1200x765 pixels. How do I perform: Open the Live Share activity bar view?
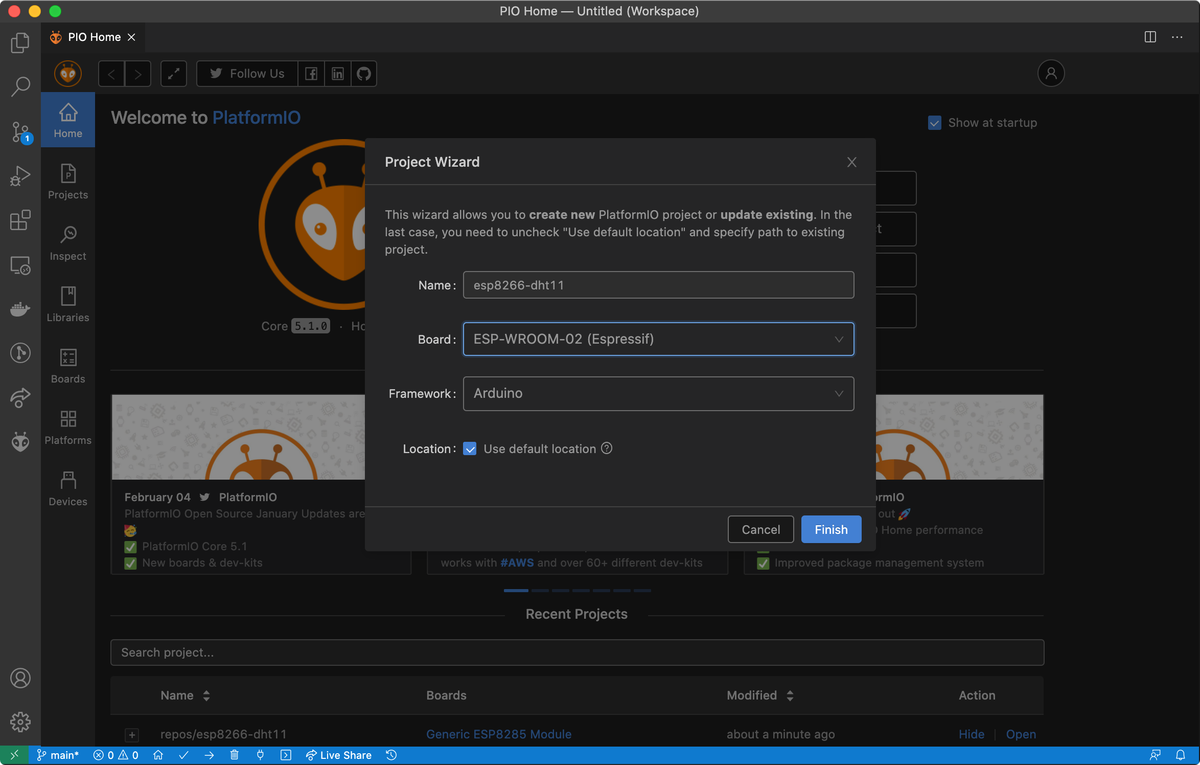coord(20,398)
